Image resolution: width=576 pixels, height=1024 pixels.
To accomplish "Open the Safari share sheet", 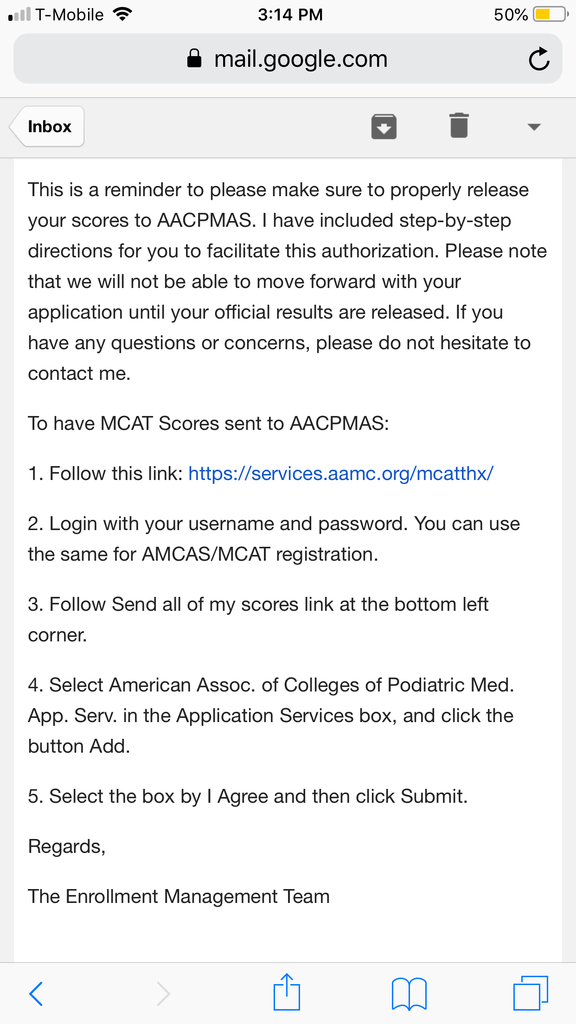I will [x=287, y=991].
